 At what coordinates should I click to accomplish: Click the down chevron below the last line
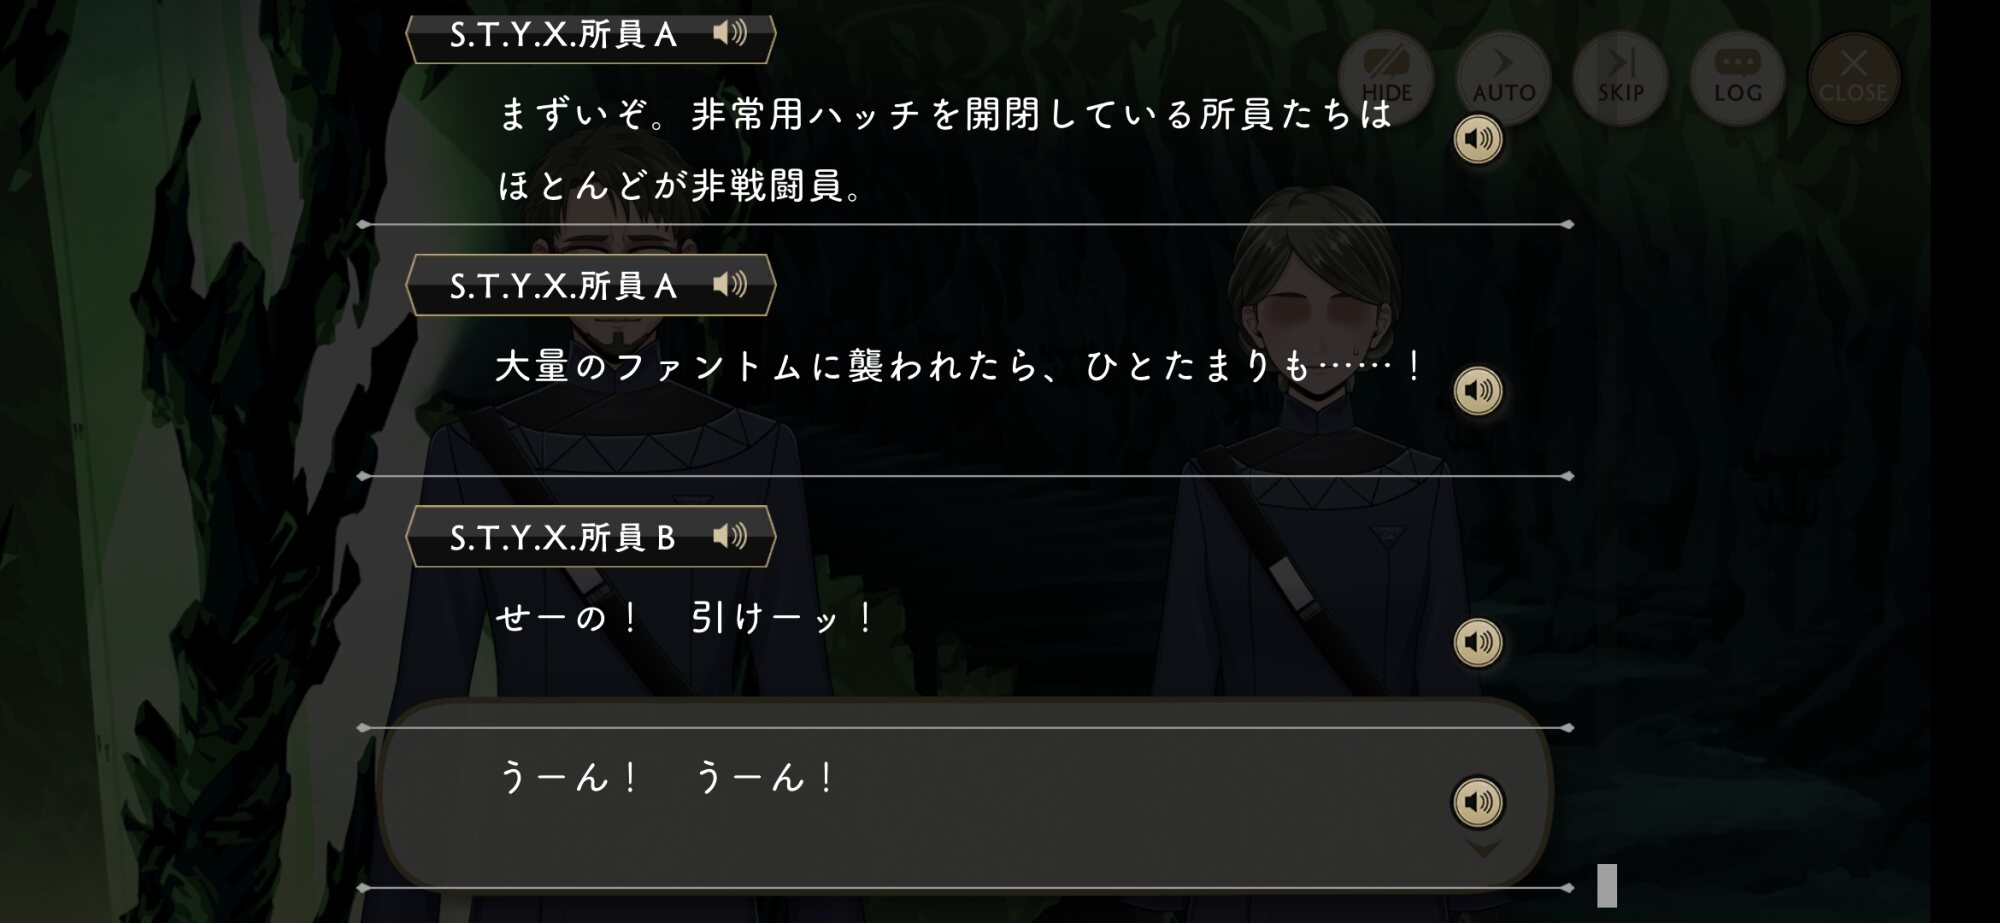pos(1482,849)
